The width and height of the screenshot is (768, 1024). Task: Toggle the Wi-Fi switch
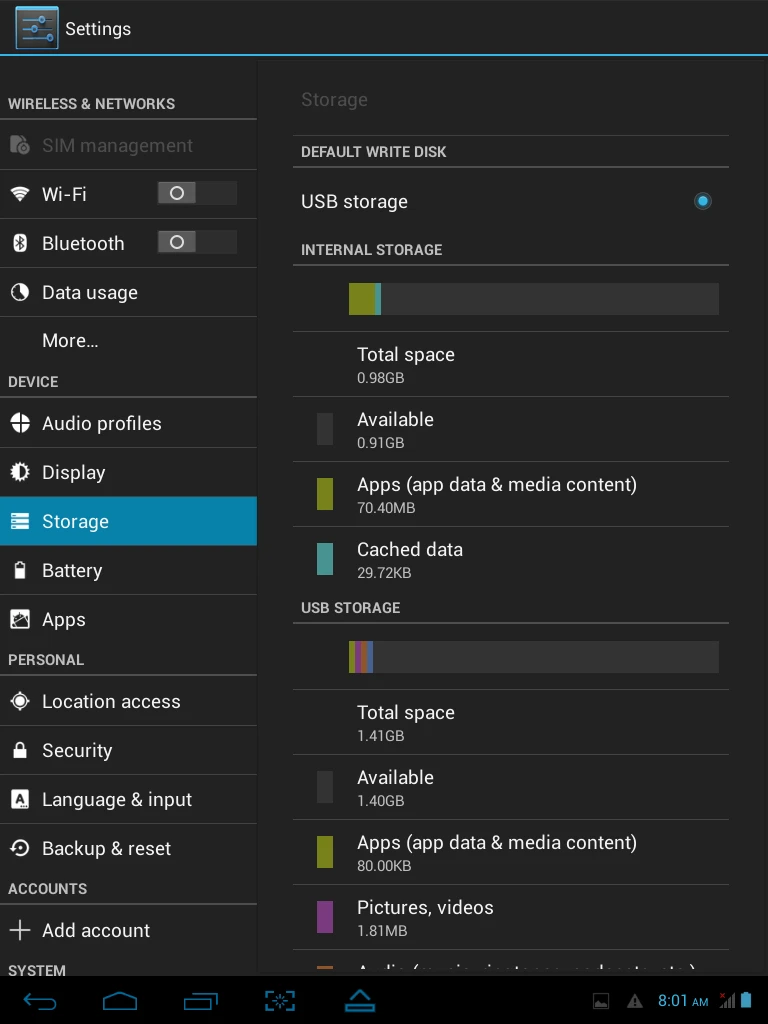click(x=197, y=193)
